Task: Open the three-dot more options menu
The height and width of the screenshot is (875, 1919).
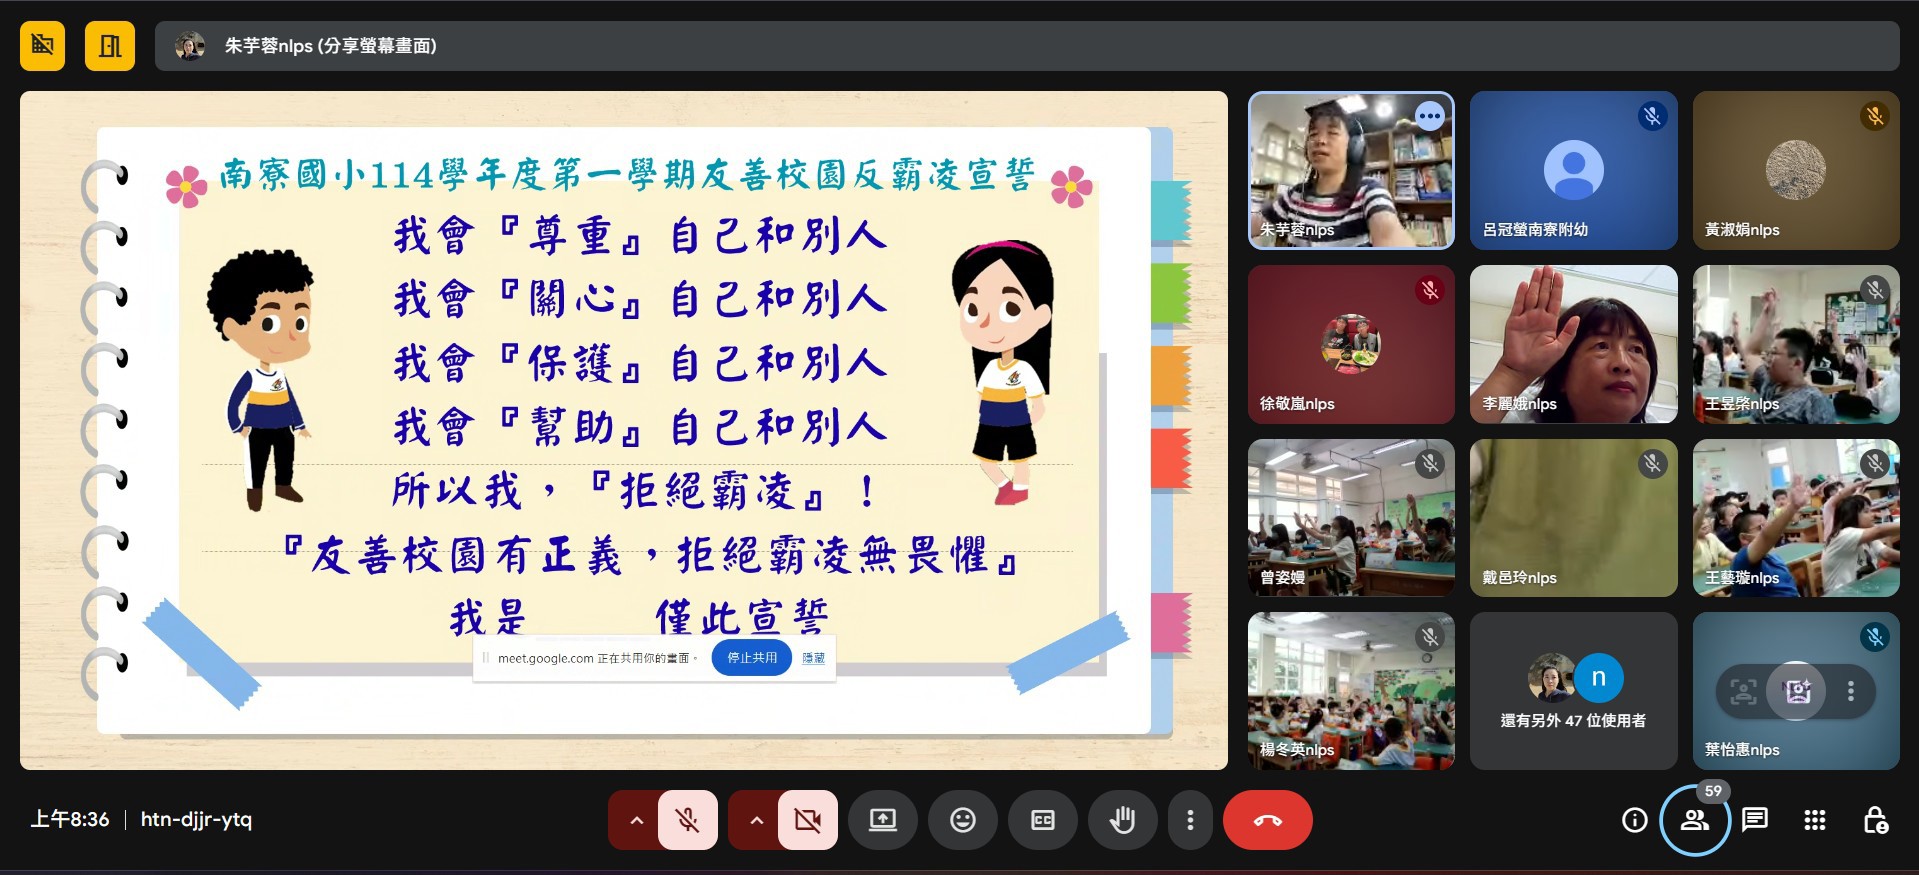Action: (1189, 820)
